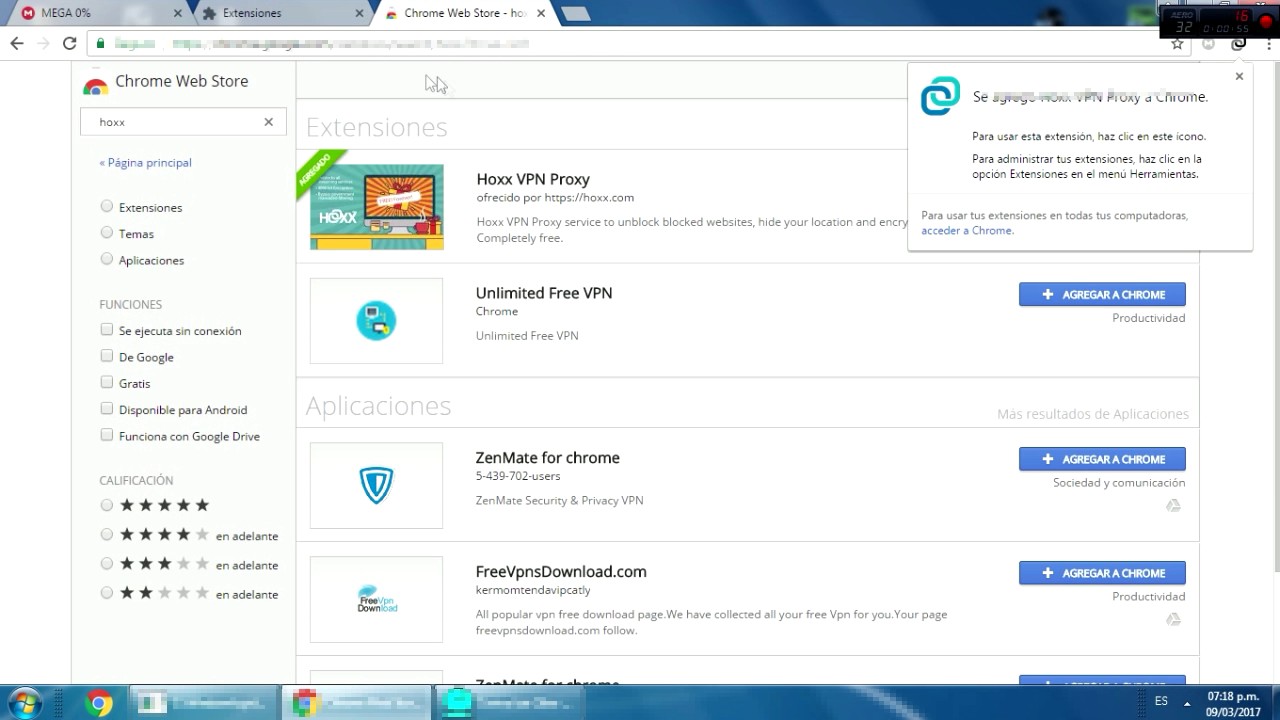
Task: Close the extension added notification popup
Action: tap(1239, 76)
